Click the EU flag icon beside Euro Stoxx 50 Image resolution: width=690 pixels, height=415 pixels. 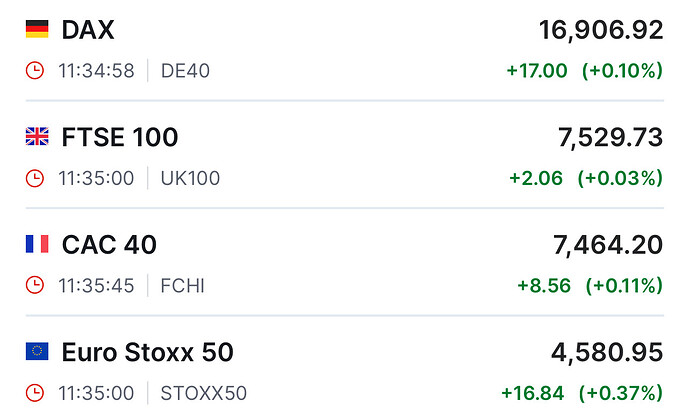(x=36, y=352)
